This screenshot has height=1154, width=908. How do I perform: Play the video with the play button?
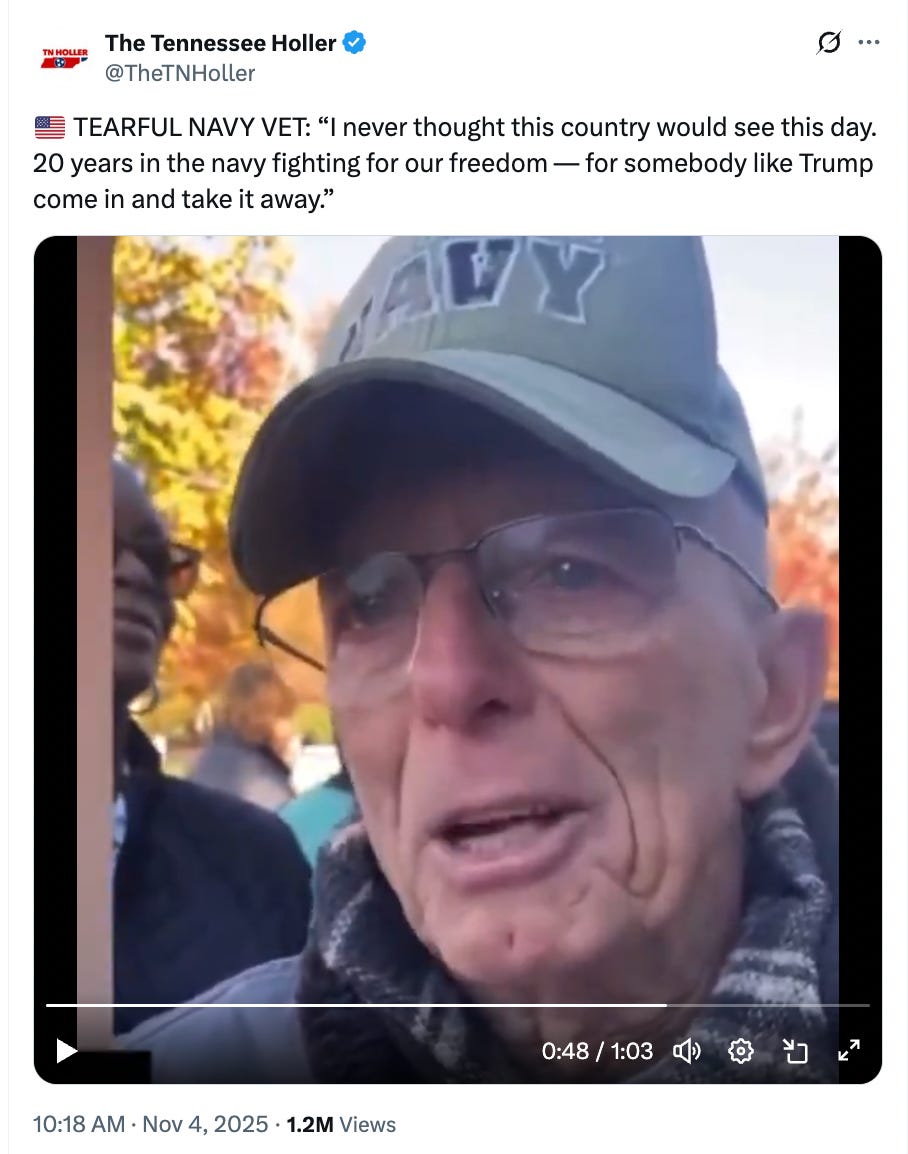coord(66,1050)
